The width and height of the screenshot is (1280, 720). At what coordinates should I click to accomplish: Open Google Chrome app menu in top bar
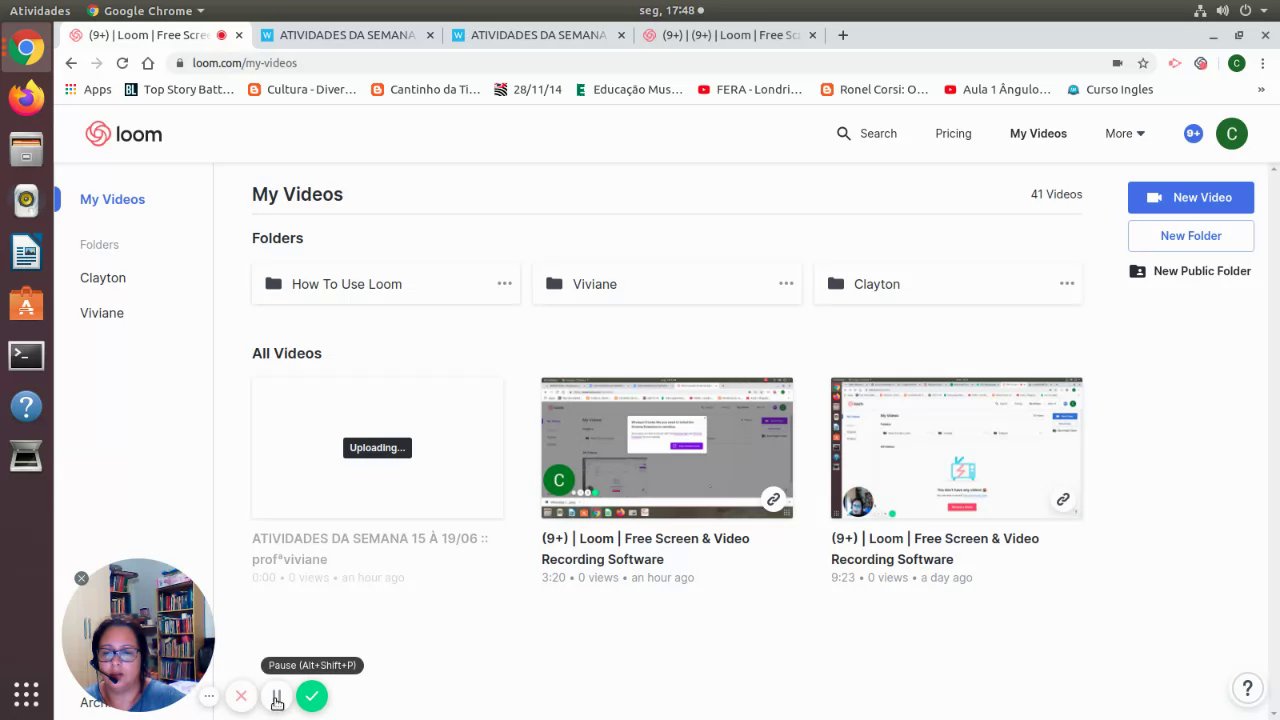[146, 11]
